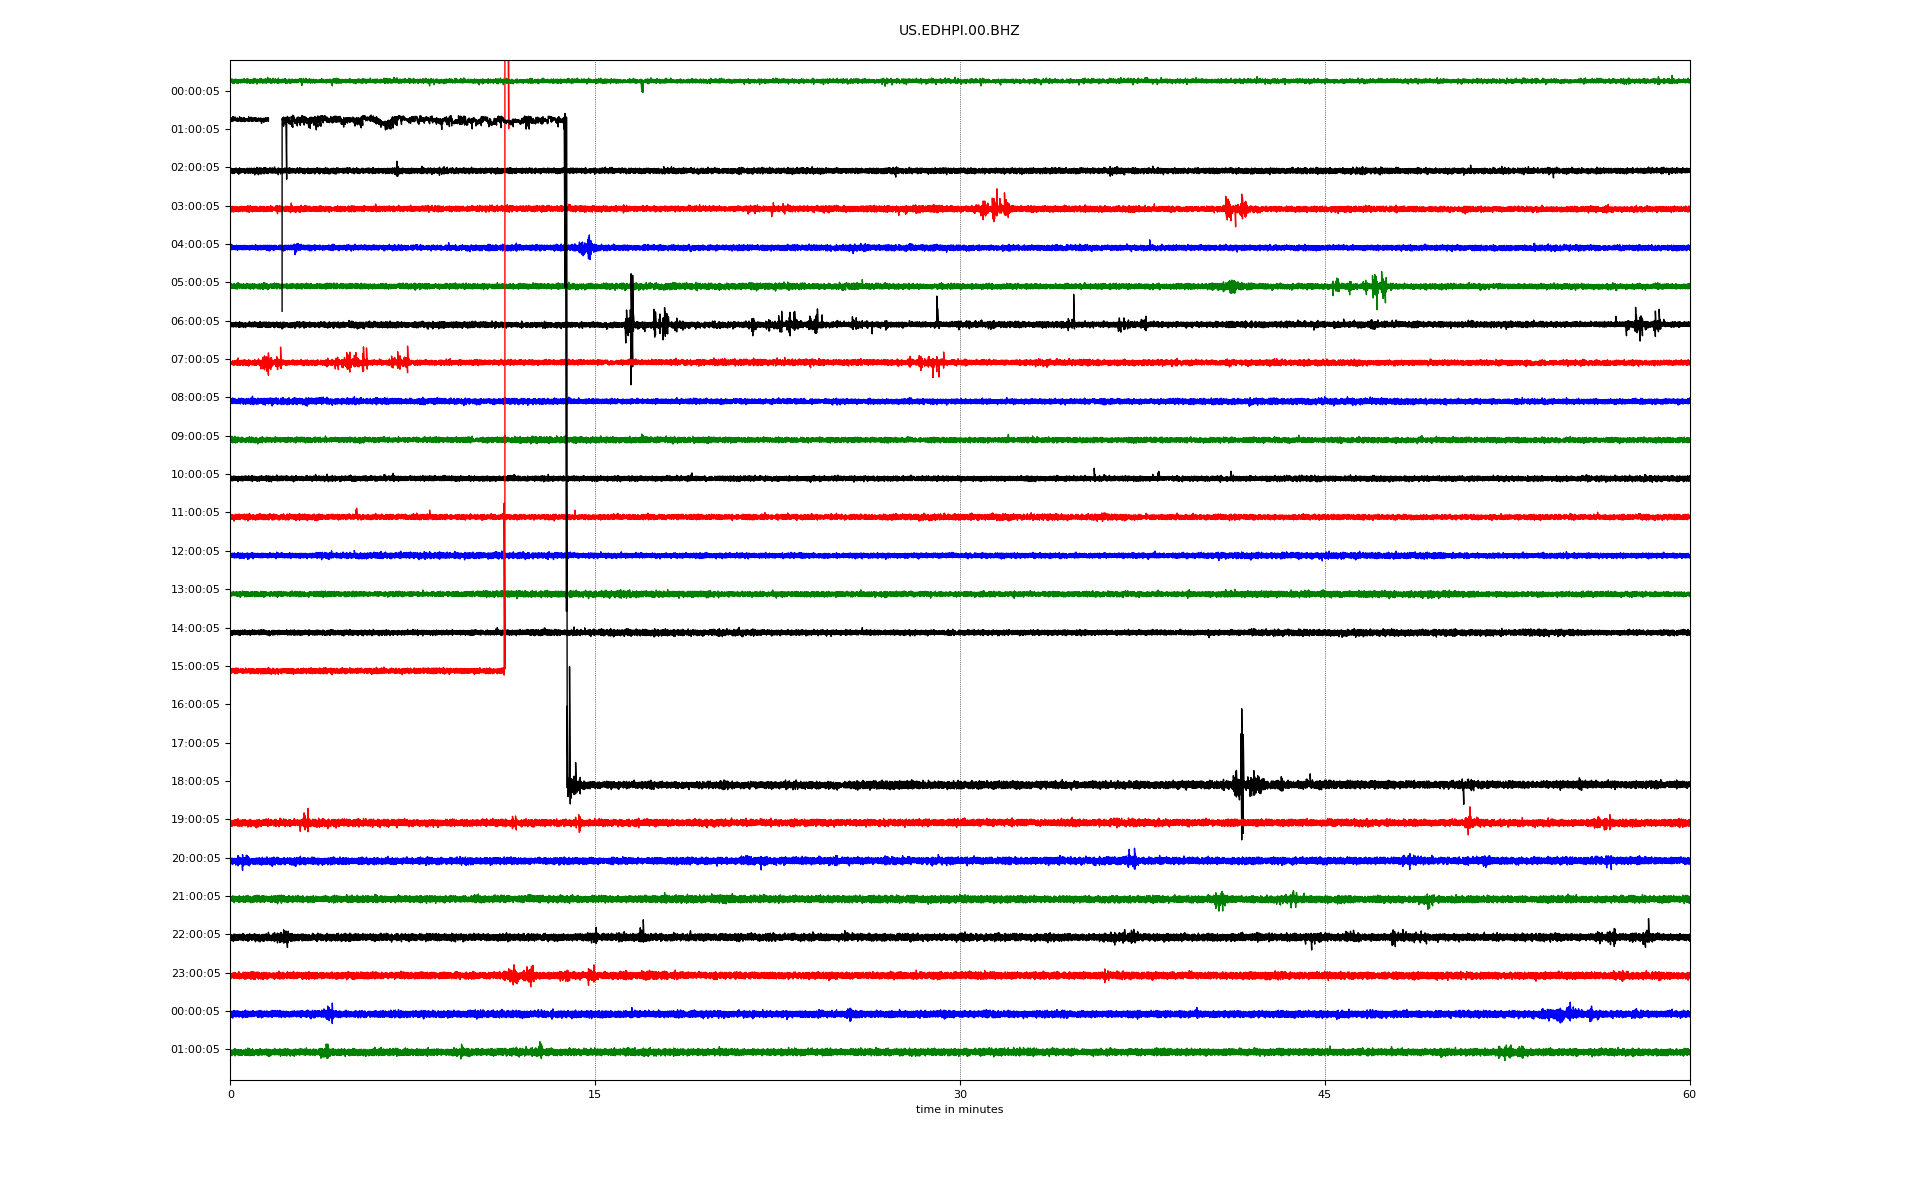Select the 01:00:05 label beside the black trace
Viewport: 1920px width, 1200px height.
pyautogui.click(x=195, y=129)
